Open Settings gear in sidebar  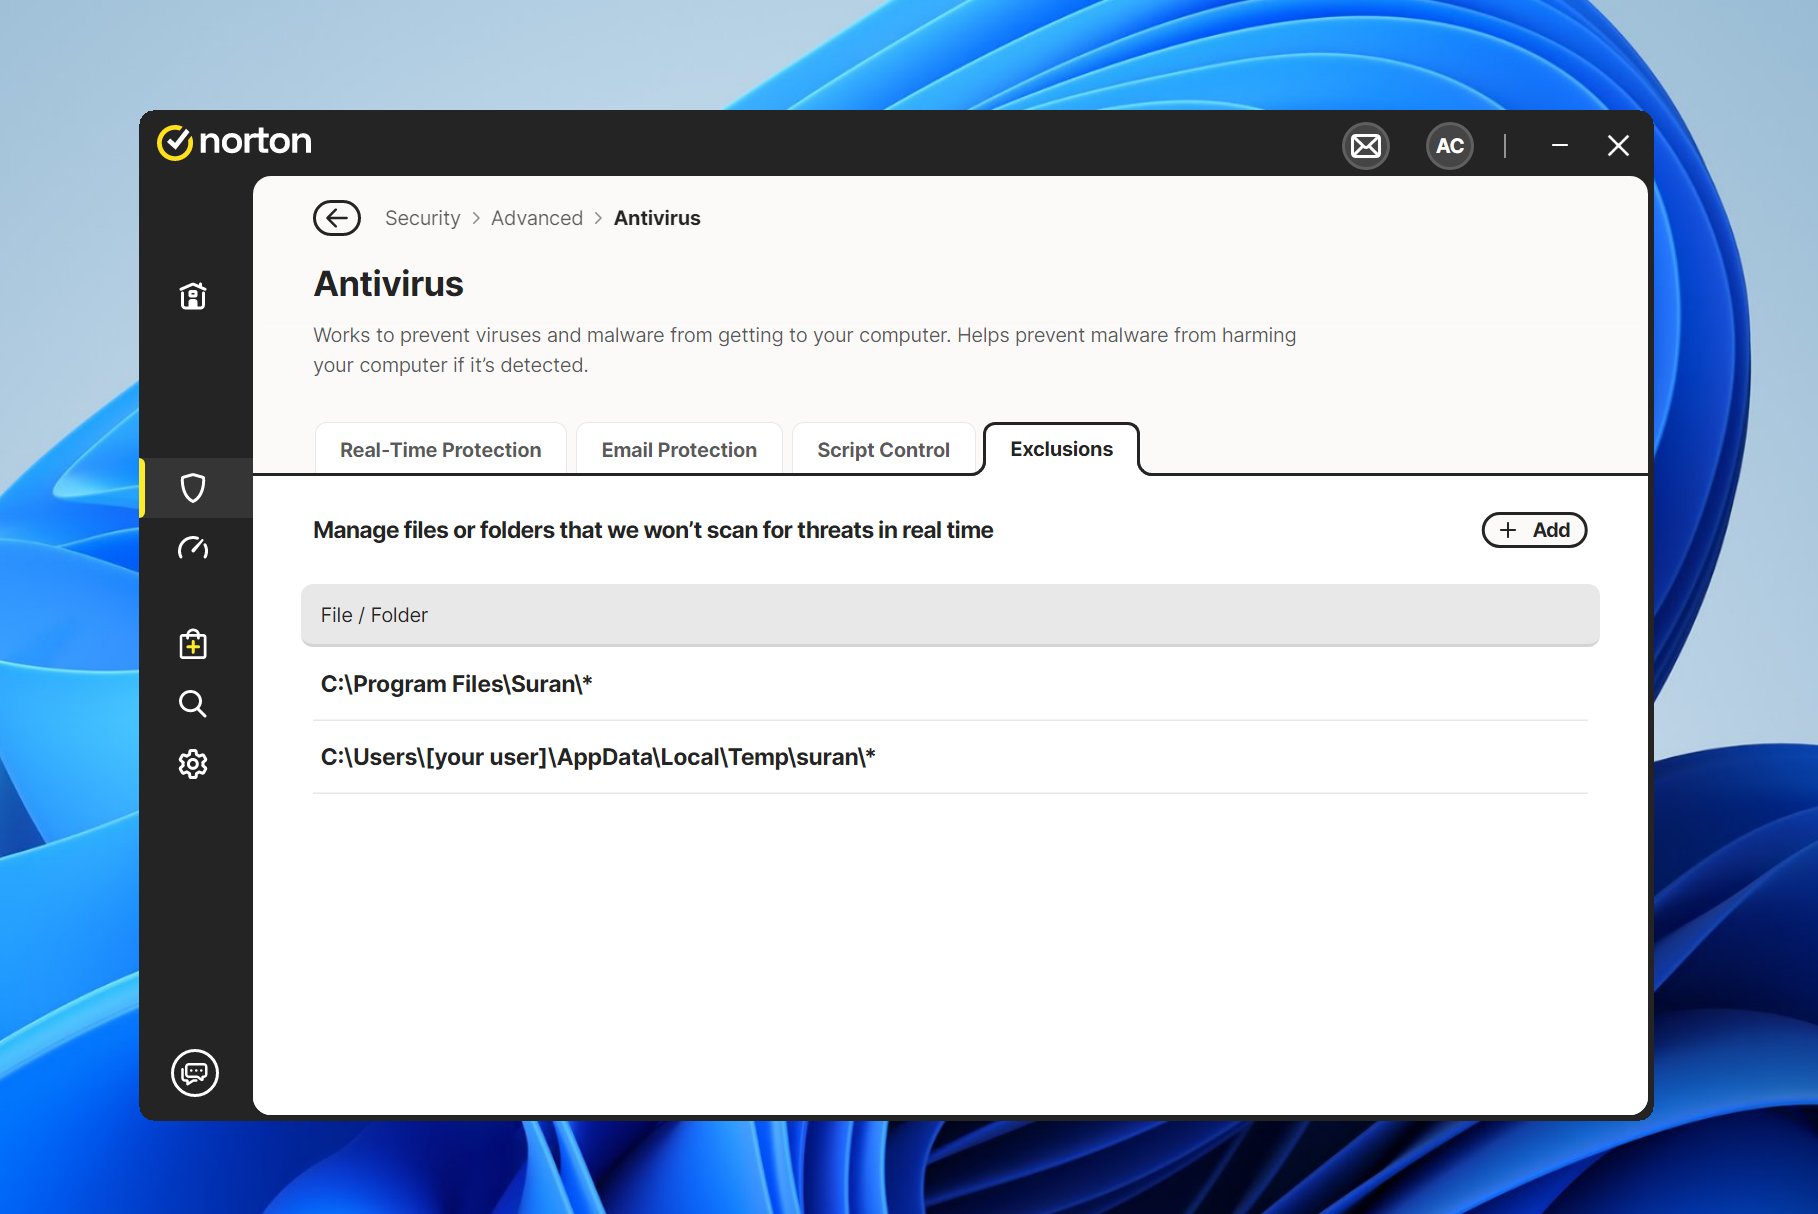[x=193, y=764]
